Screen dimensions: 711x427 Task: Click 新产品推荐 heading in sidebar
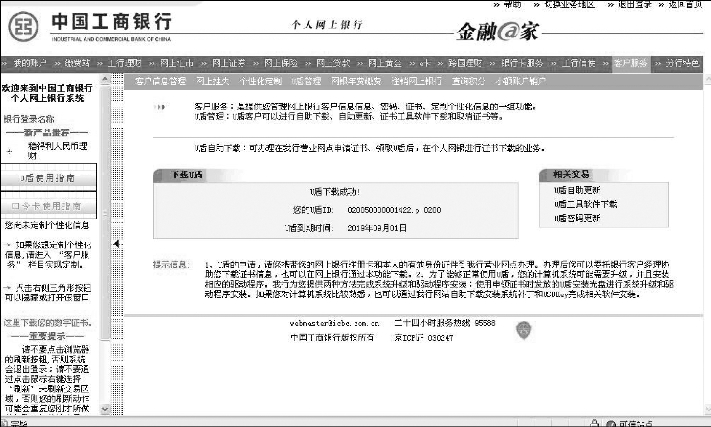point(47,132)
